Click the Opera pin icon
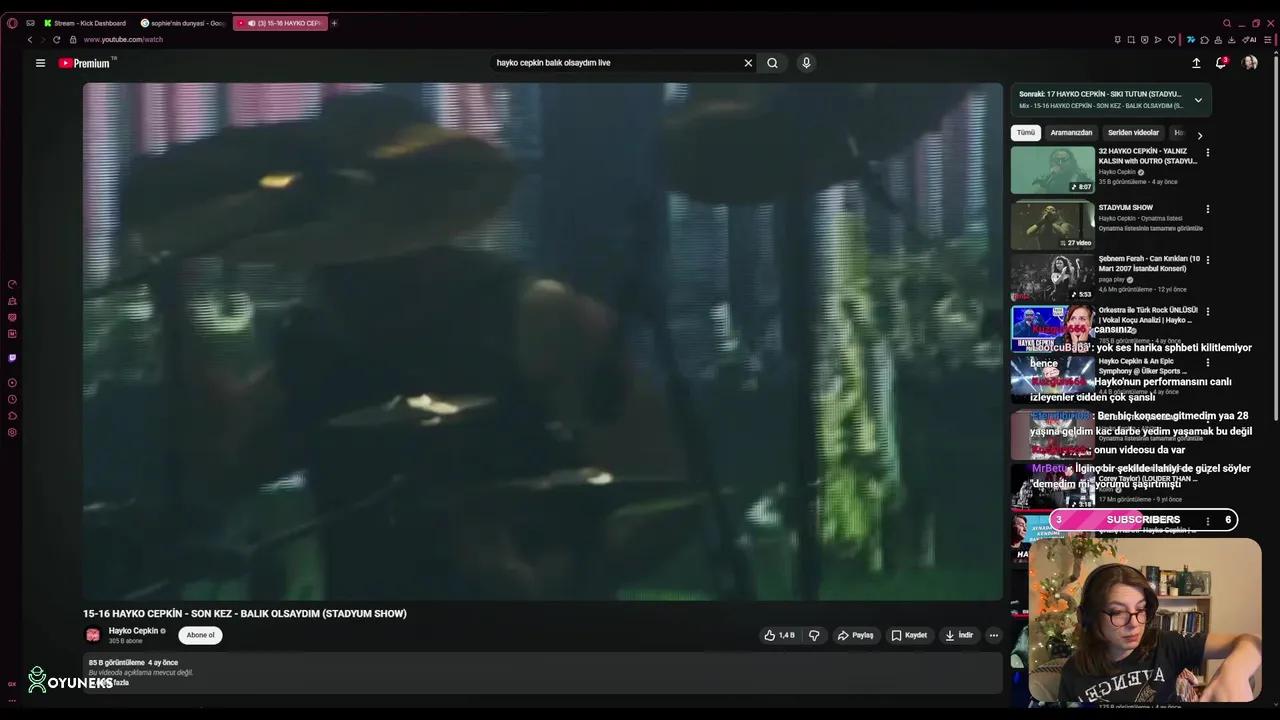This screenshot has width=1280, height=720. click(1117, 40)
